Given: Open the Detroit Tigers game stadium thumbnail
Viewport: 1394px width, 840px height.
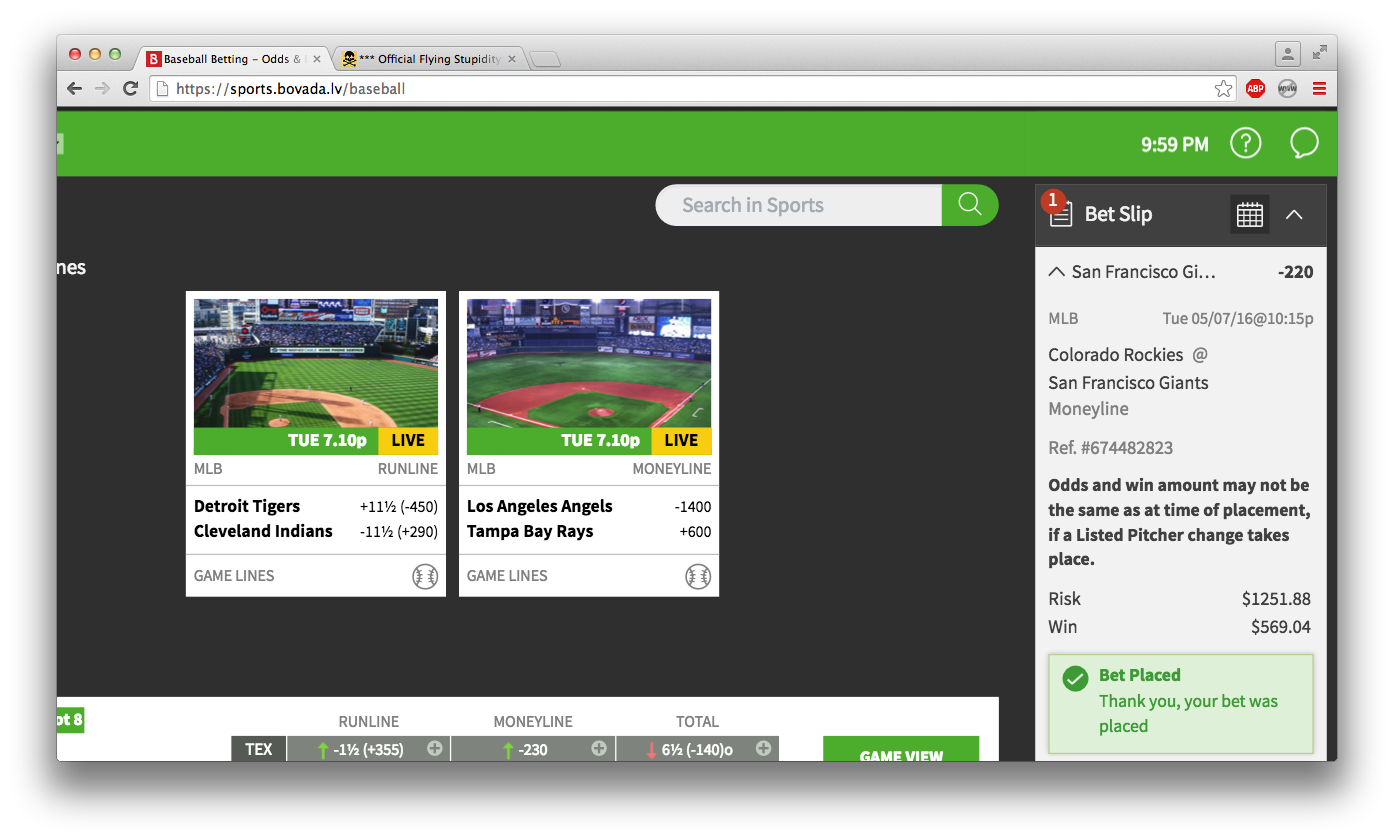Looking at the screenshot, I should tap(316, 363).
